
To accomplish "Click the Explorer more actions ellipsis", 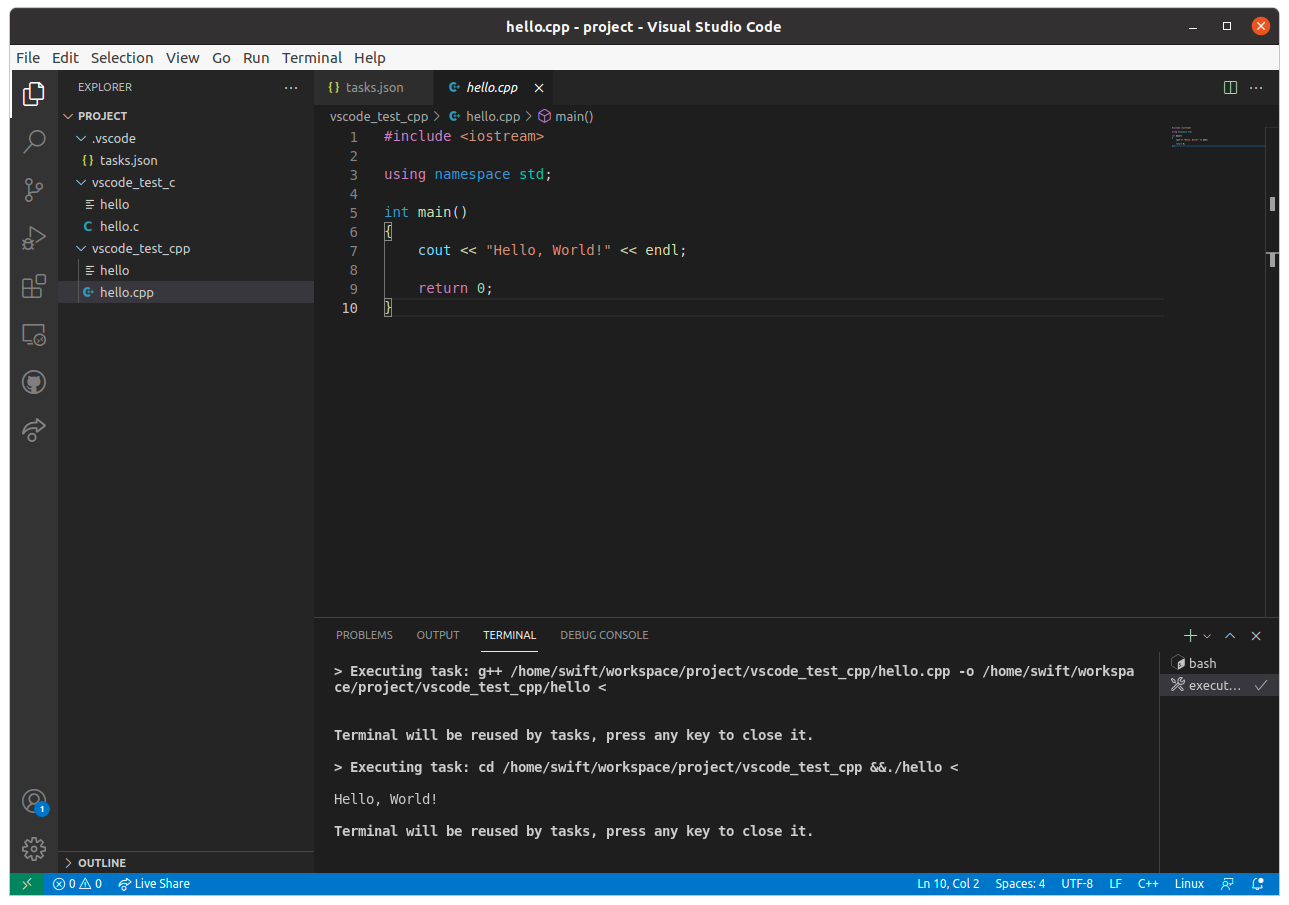I will (291, 88).
